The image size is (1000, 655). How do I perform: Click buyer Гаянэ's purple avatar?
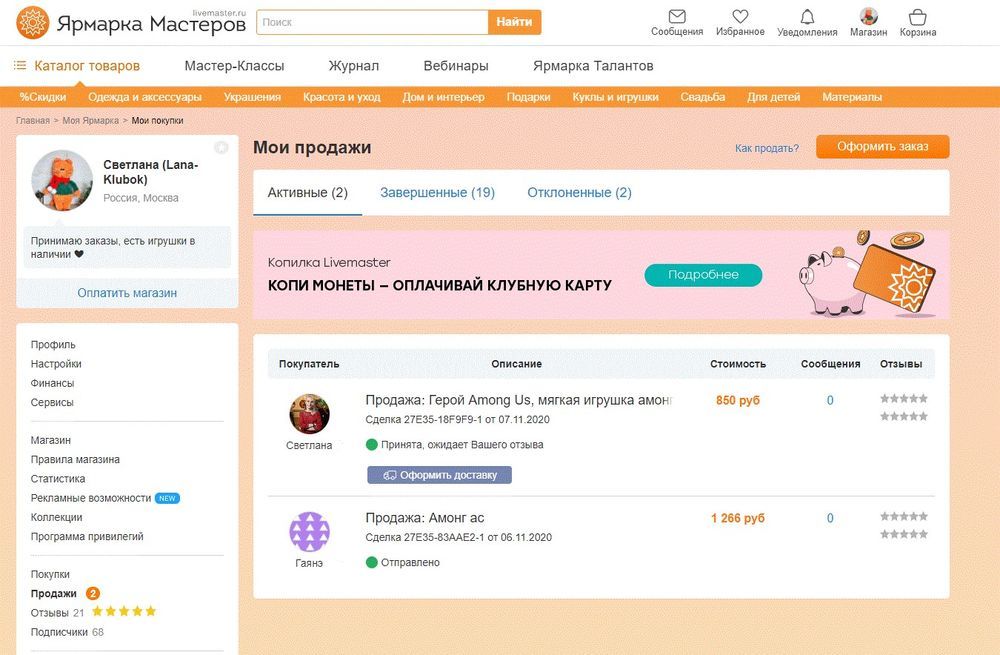(x=309, y=532)
